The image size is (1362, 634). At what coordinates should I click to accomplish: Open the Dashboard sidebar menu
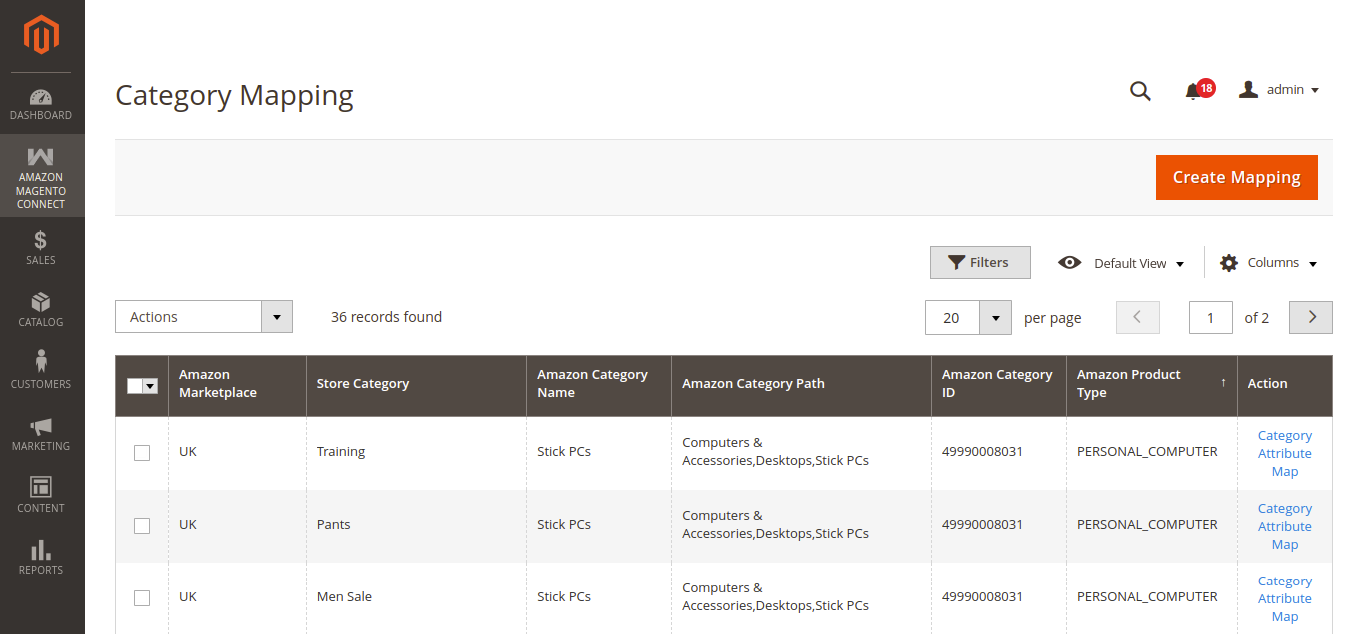point(42,104)
